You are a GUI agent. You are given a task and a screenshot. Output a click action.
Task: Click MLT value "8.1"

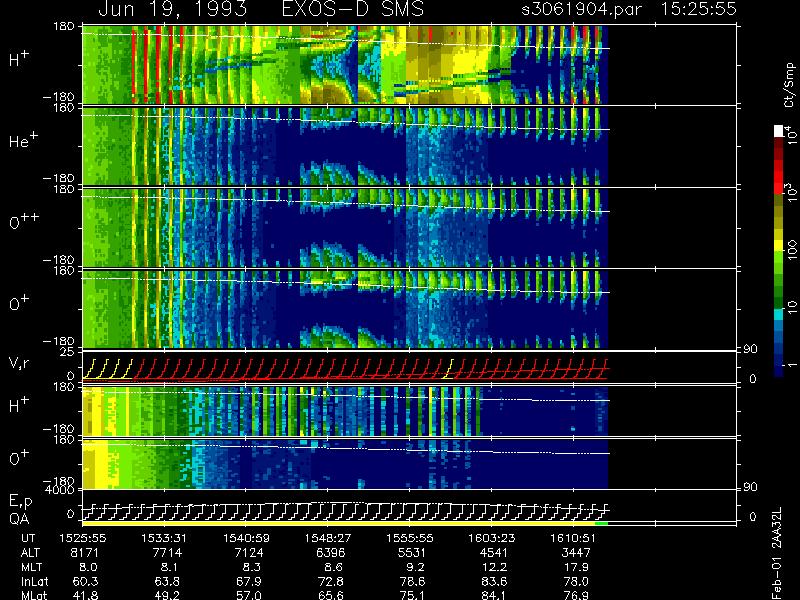pos(169,567)
